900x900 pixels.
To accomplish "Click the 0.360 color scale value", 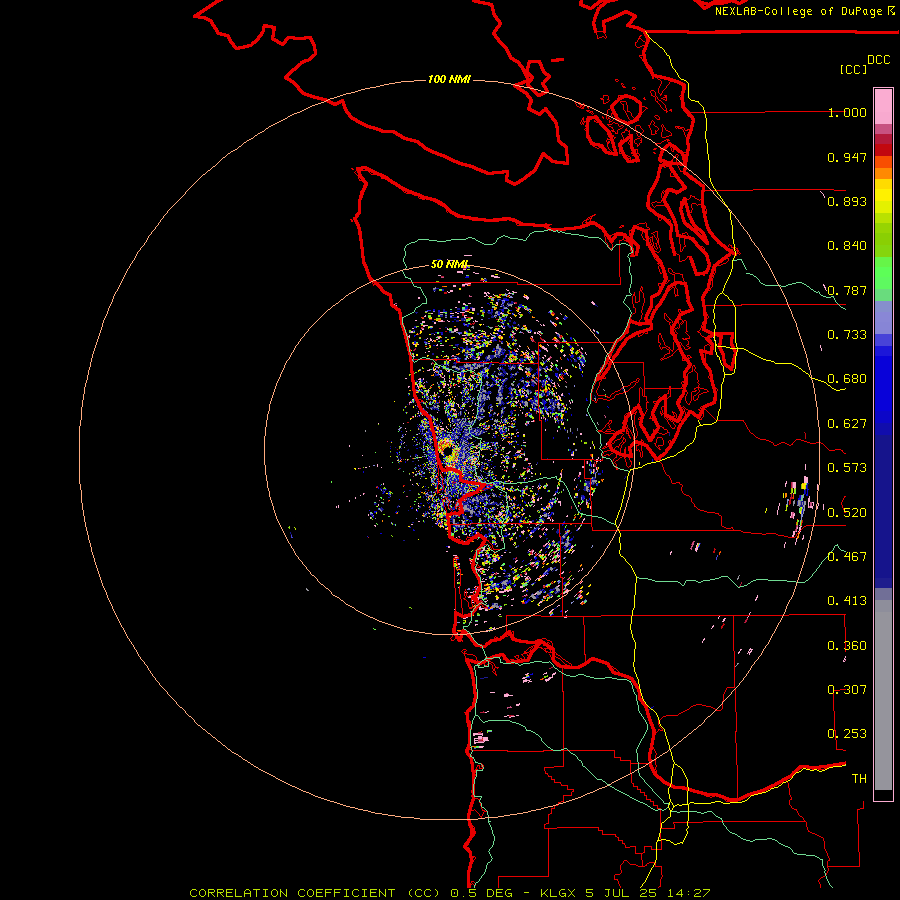I will 847,646.
